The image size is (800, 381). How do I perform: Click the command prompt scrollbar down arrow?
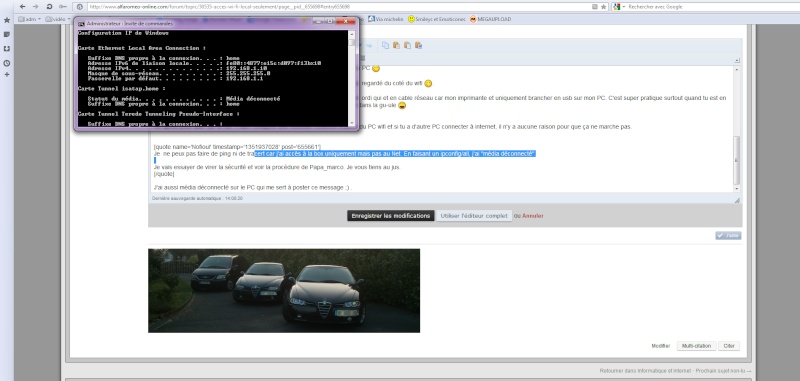pyautogui.click(x=352, y=123)
